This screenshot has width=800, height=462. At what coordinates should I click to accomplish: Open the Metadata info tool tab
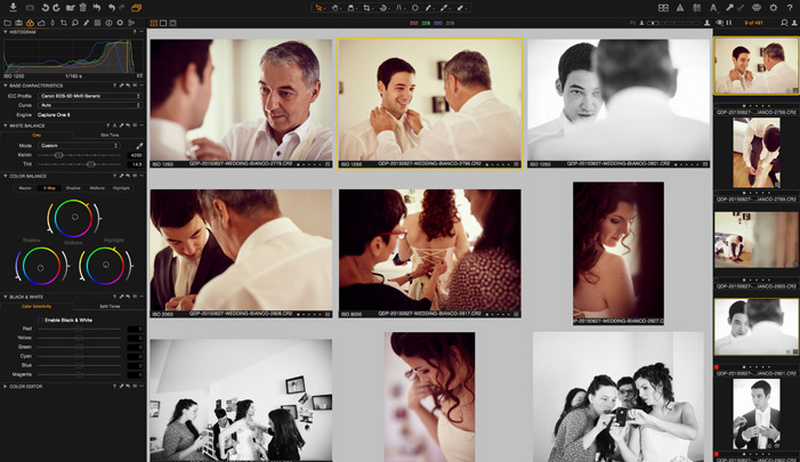click(x=109, y=23)
